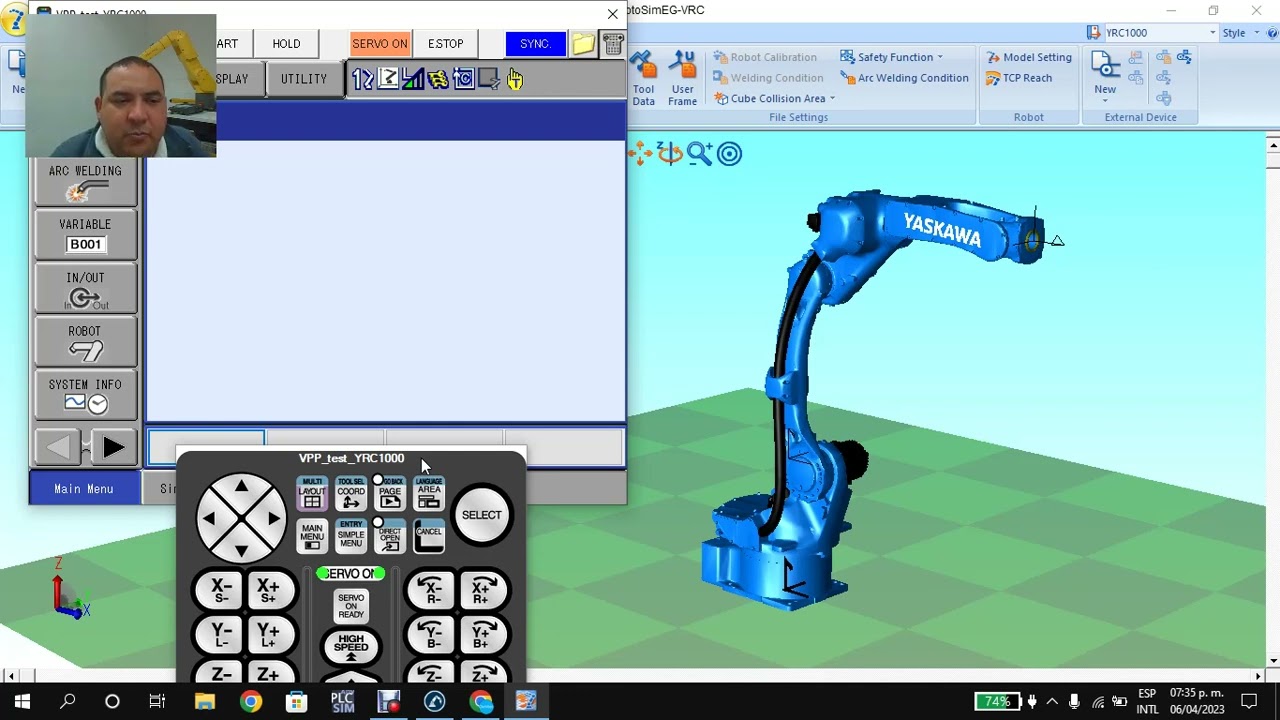The width and height of the screenshot is (1280, 720).
Task: Open Chrome from taskbar
Action: (250, 702)
